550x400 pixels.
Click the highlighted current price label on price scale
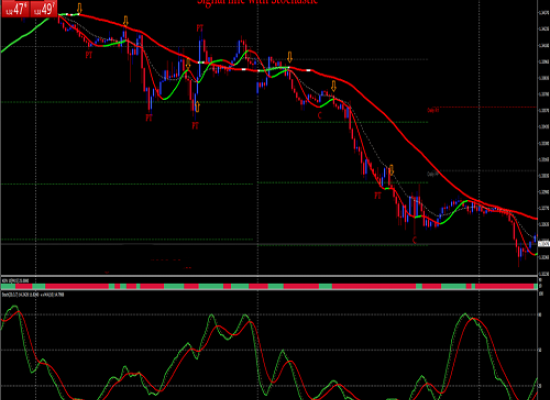(544, 244)
